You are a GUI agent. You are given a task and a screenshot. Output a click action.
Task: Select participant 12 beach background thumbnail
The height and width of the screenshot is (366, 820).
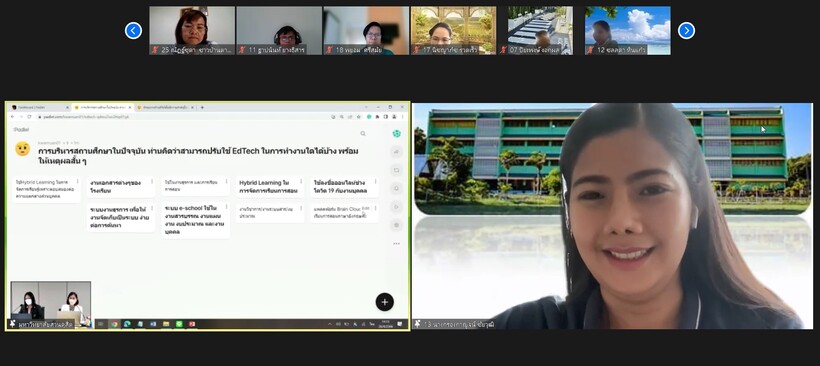pos(628,30)
